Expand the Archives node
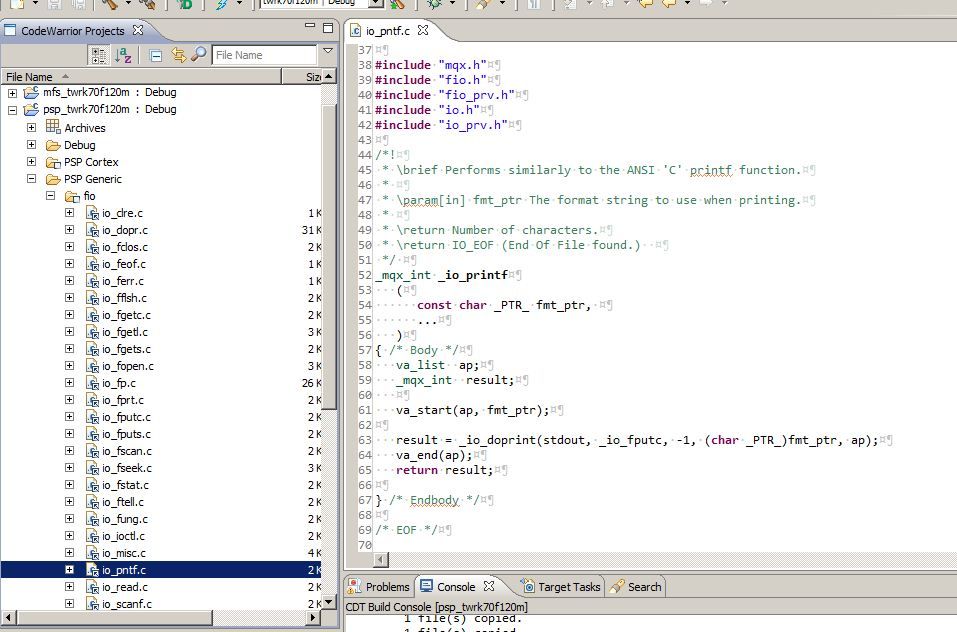This screenshot has height=632, width=957. click(x=31, y=127)
